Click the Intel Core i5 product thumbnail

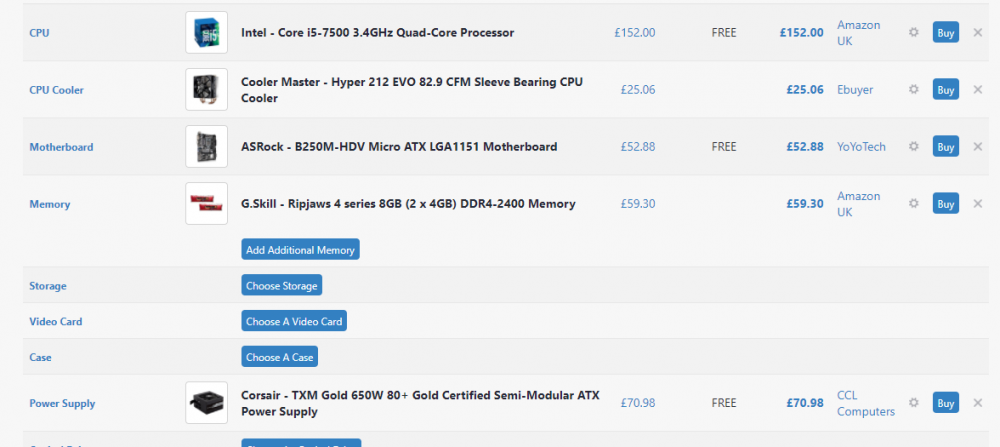click(x=207, y=33)
